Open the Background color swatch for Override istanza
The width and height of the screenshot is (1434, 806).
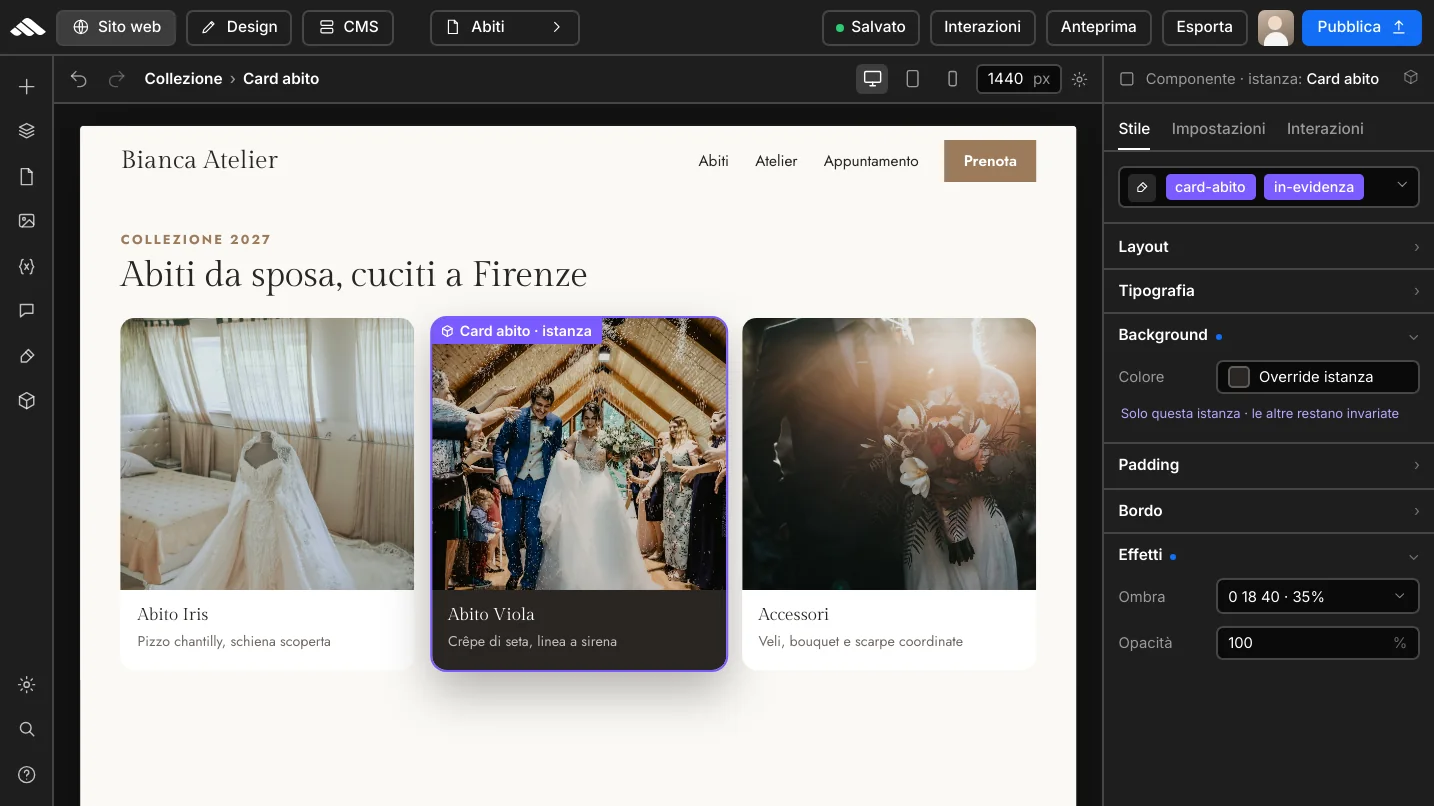point(1239,377)
